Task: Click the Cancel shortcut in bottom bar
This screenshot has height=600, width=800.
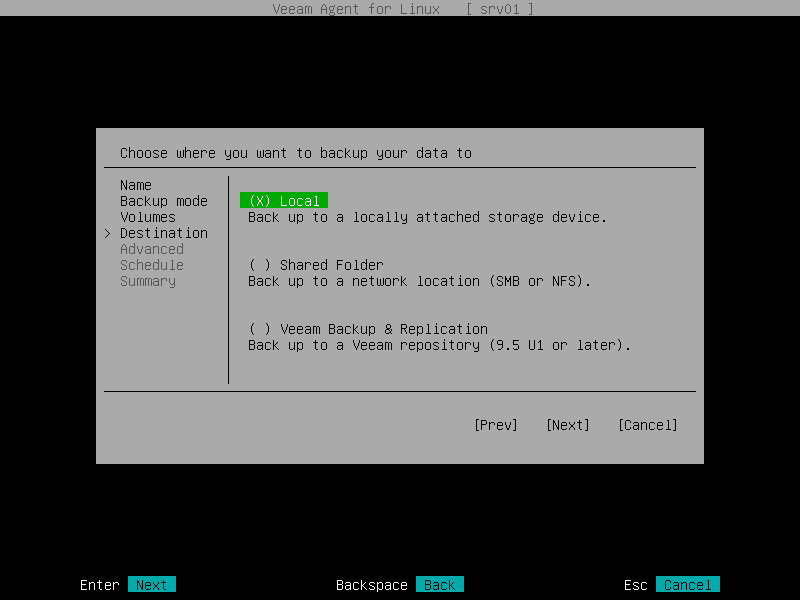Action: tap(688, 584)
